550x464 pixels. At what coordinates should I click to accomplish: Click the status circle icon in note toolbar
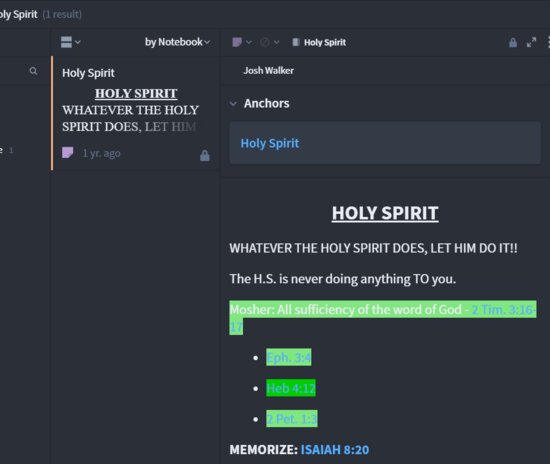pyautogui.click(x=265, y=42)
